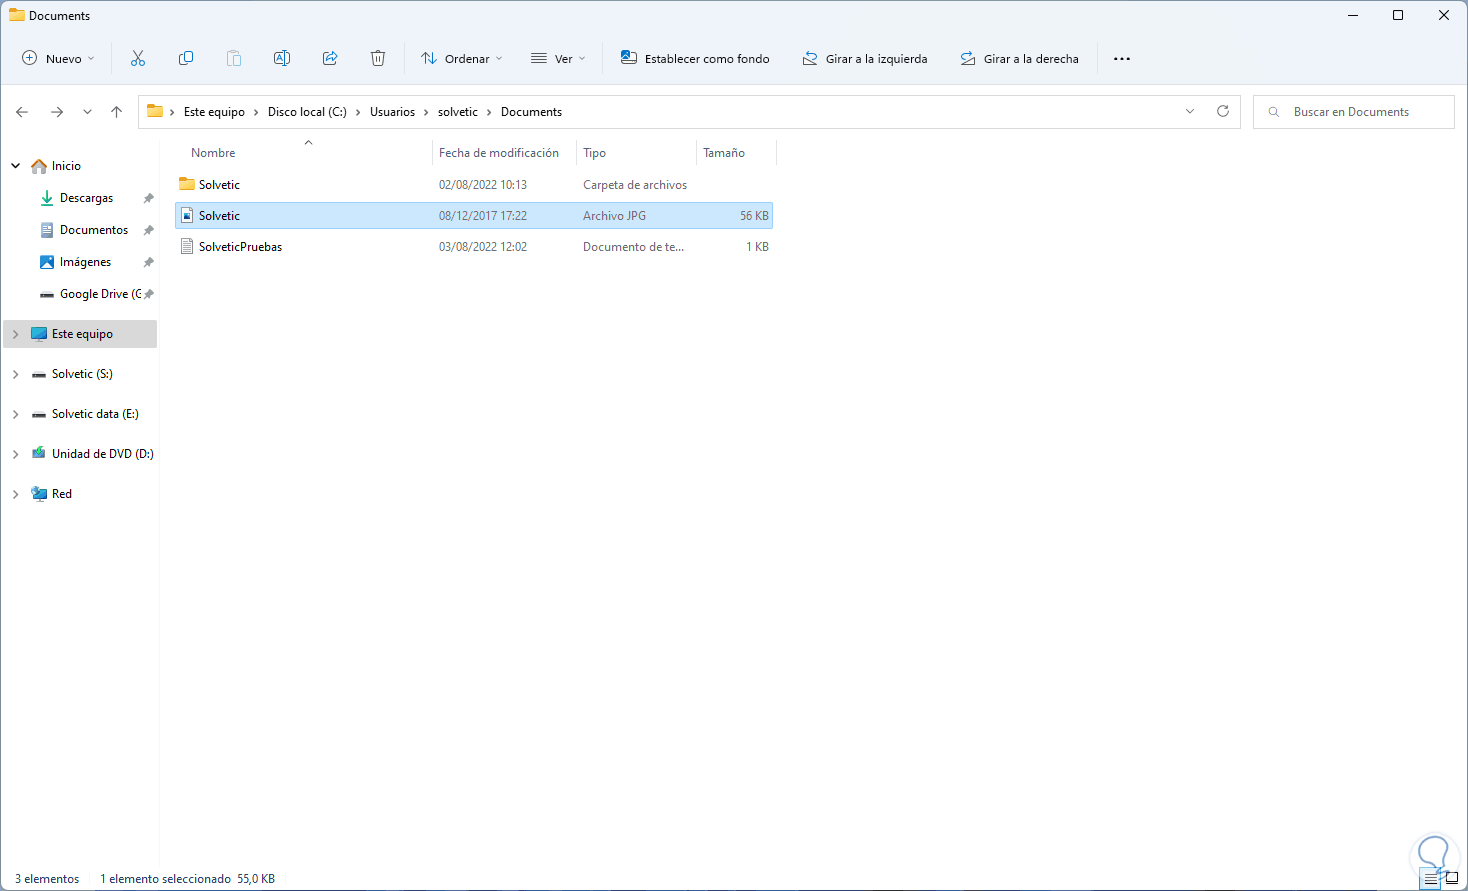Go forward with the right arrow
This screenshot has width=1468, height=891.
57,112
